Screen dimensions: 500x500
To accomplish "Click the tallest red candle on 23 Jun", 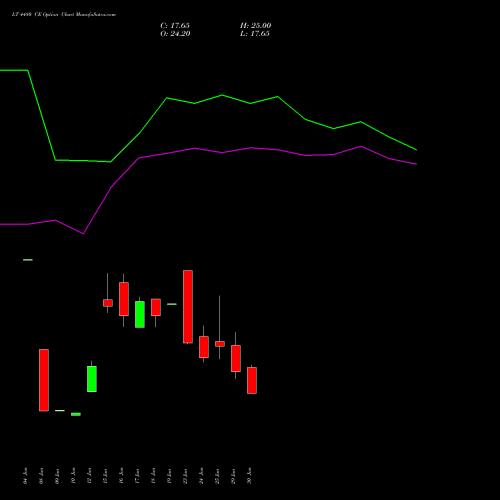I will tap(188, 307).
